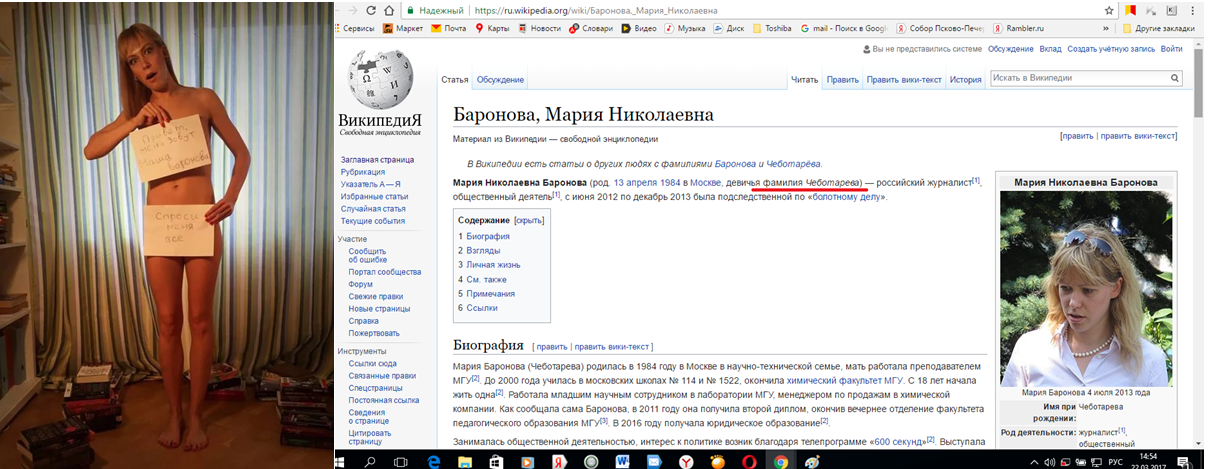This screenshot has height=469, width=1209.
Task: Open the Править вики-текст tab
Action: (x=904, y=80)
